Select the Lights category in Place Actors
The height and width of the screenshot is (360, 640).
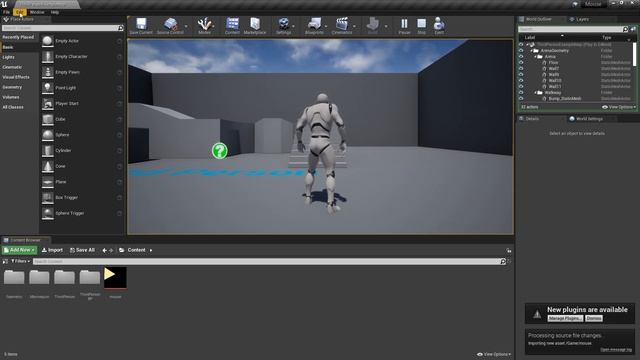9,57
